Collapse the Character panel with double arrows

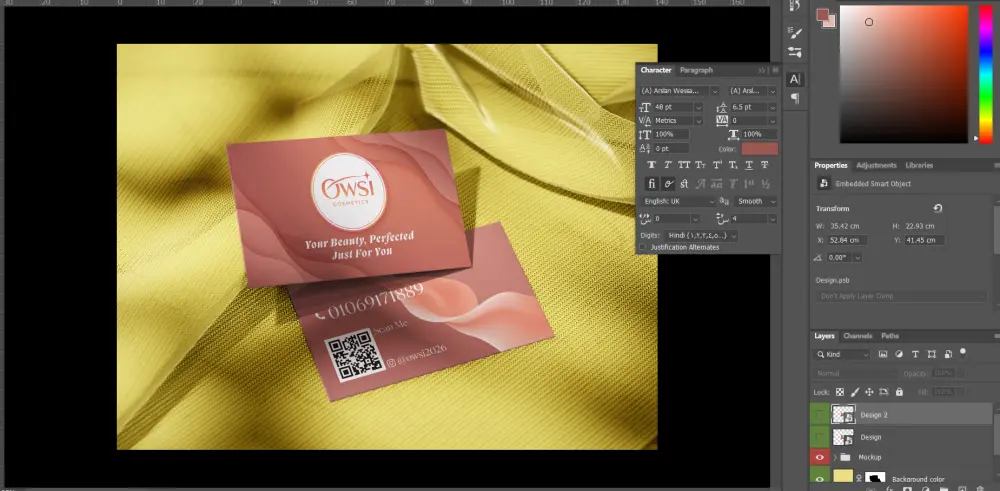pyautogui.click(x=761, y=70)
